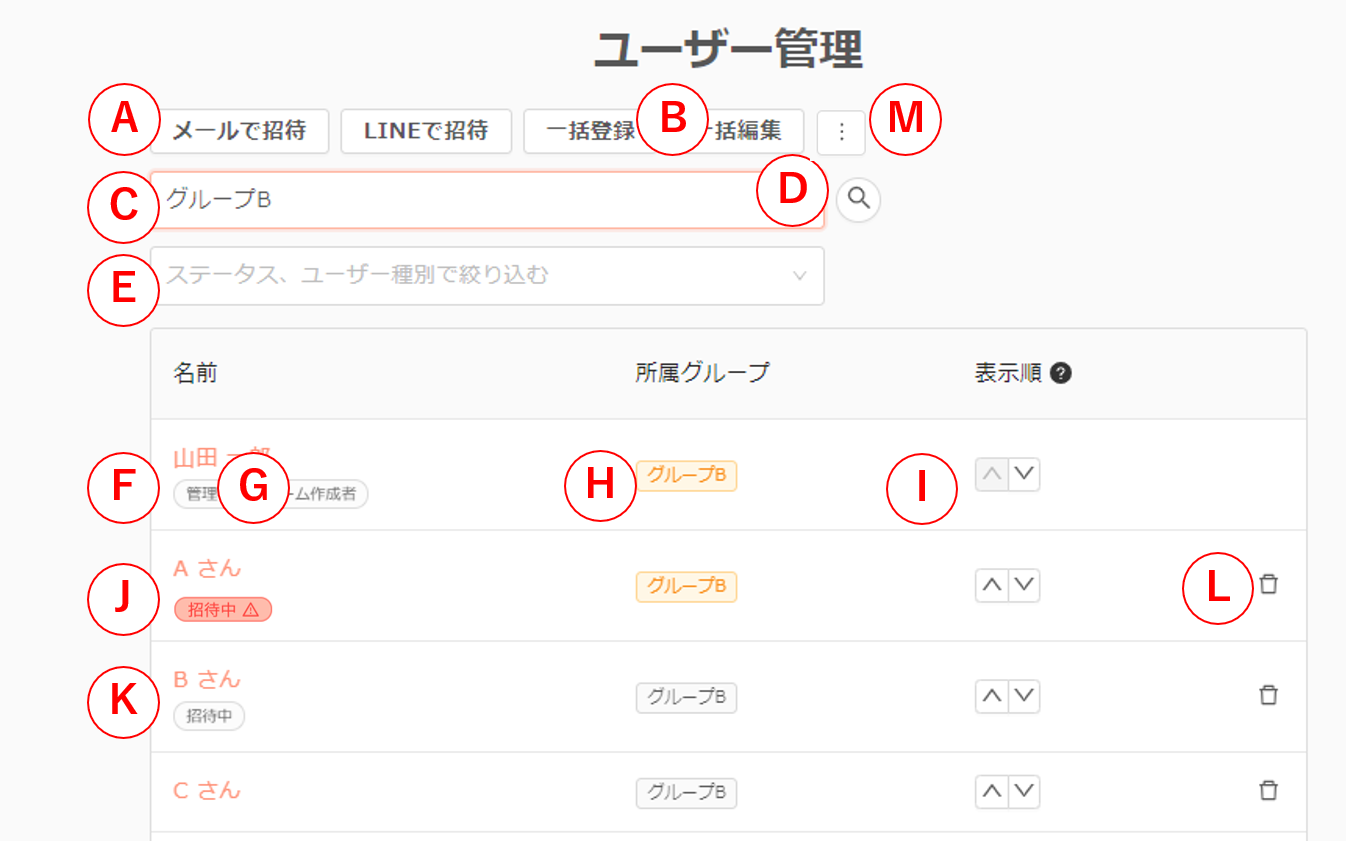1346x841 pixels.
Task: Click the help icon beside 表示順
Action: coord(1062,374)
